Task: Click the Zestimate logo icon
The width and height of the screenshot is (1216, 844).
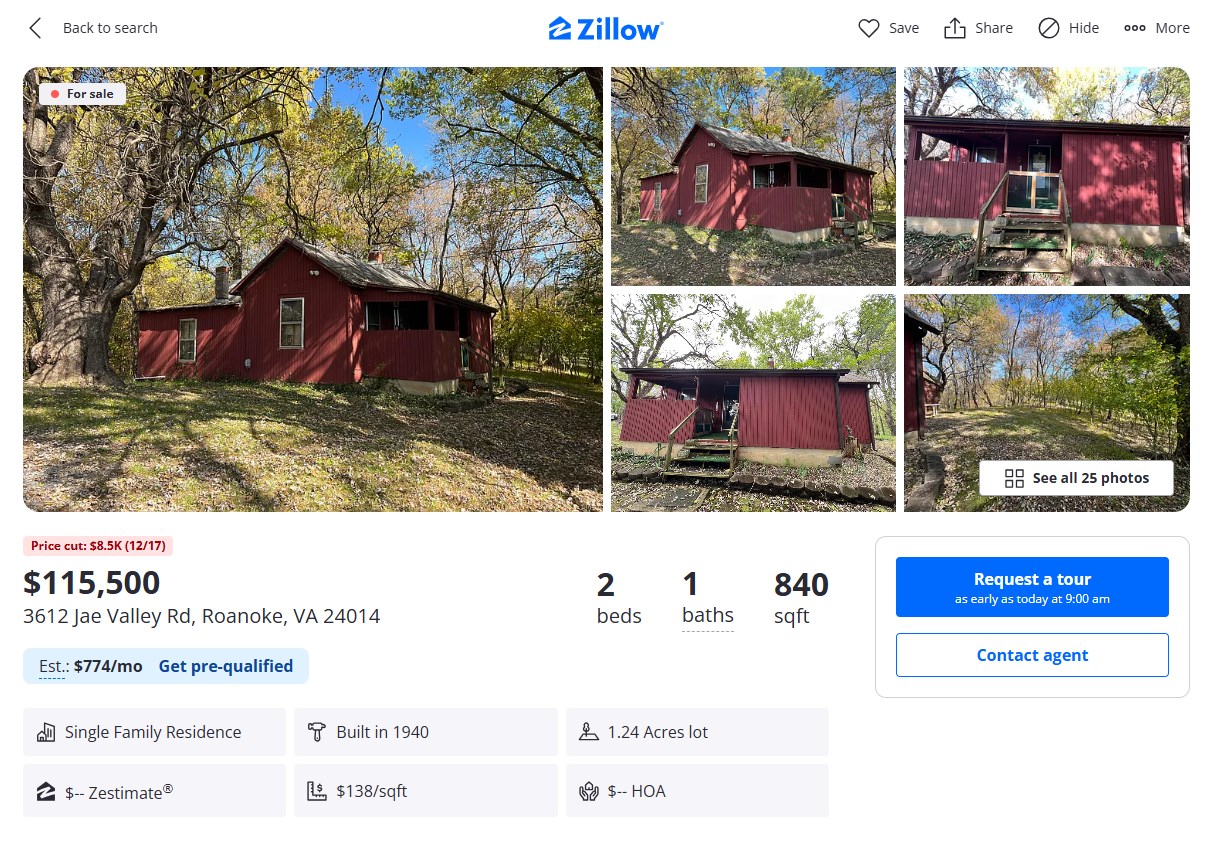Action: [46, 792]
